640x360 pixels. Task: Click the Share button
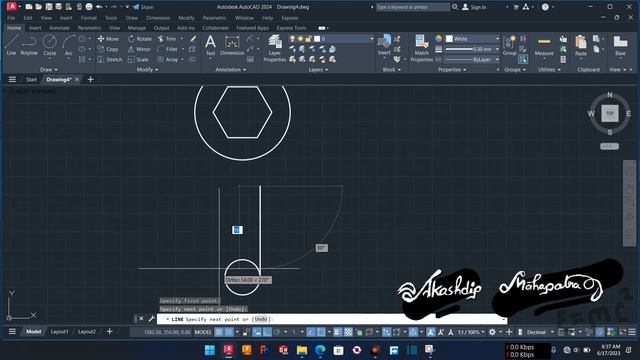tap(143, 7)
